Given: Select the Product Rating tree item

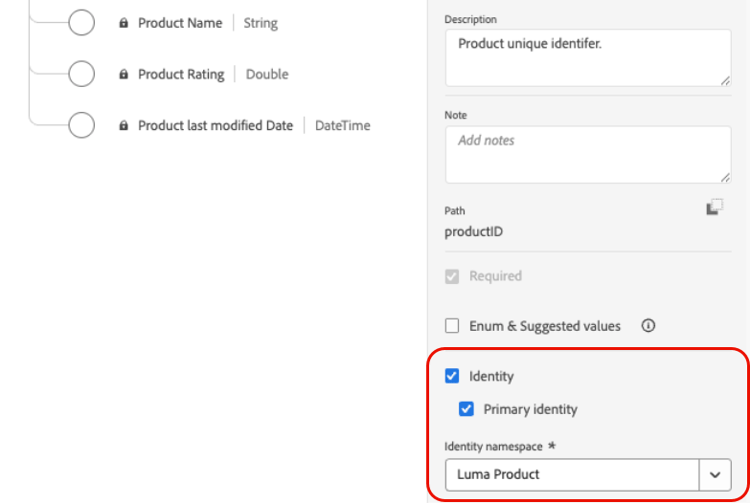Looking at the screenshot, I should (x=182, y=74).
